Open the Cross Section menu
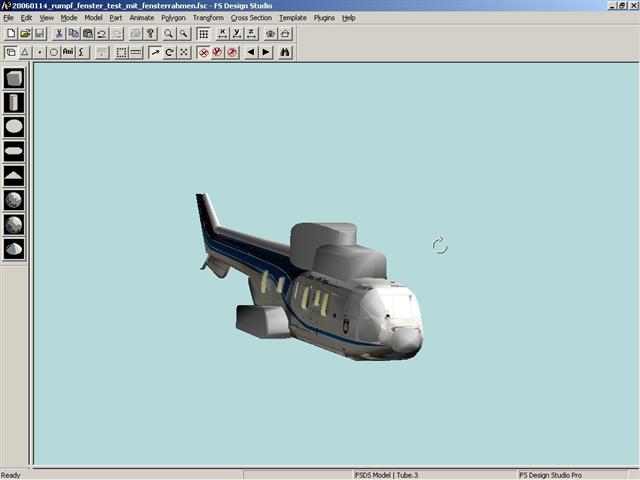640x480 pixels. tap(251, 18)
